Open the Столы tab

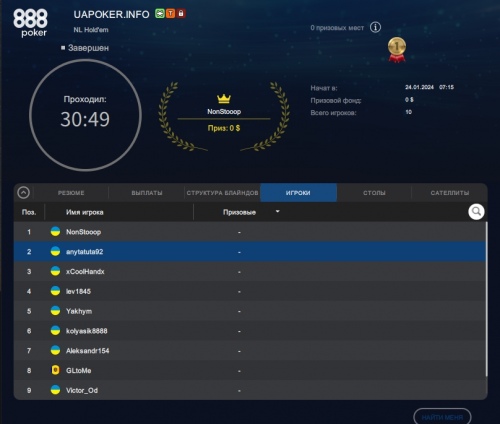[x=374, y=193]
